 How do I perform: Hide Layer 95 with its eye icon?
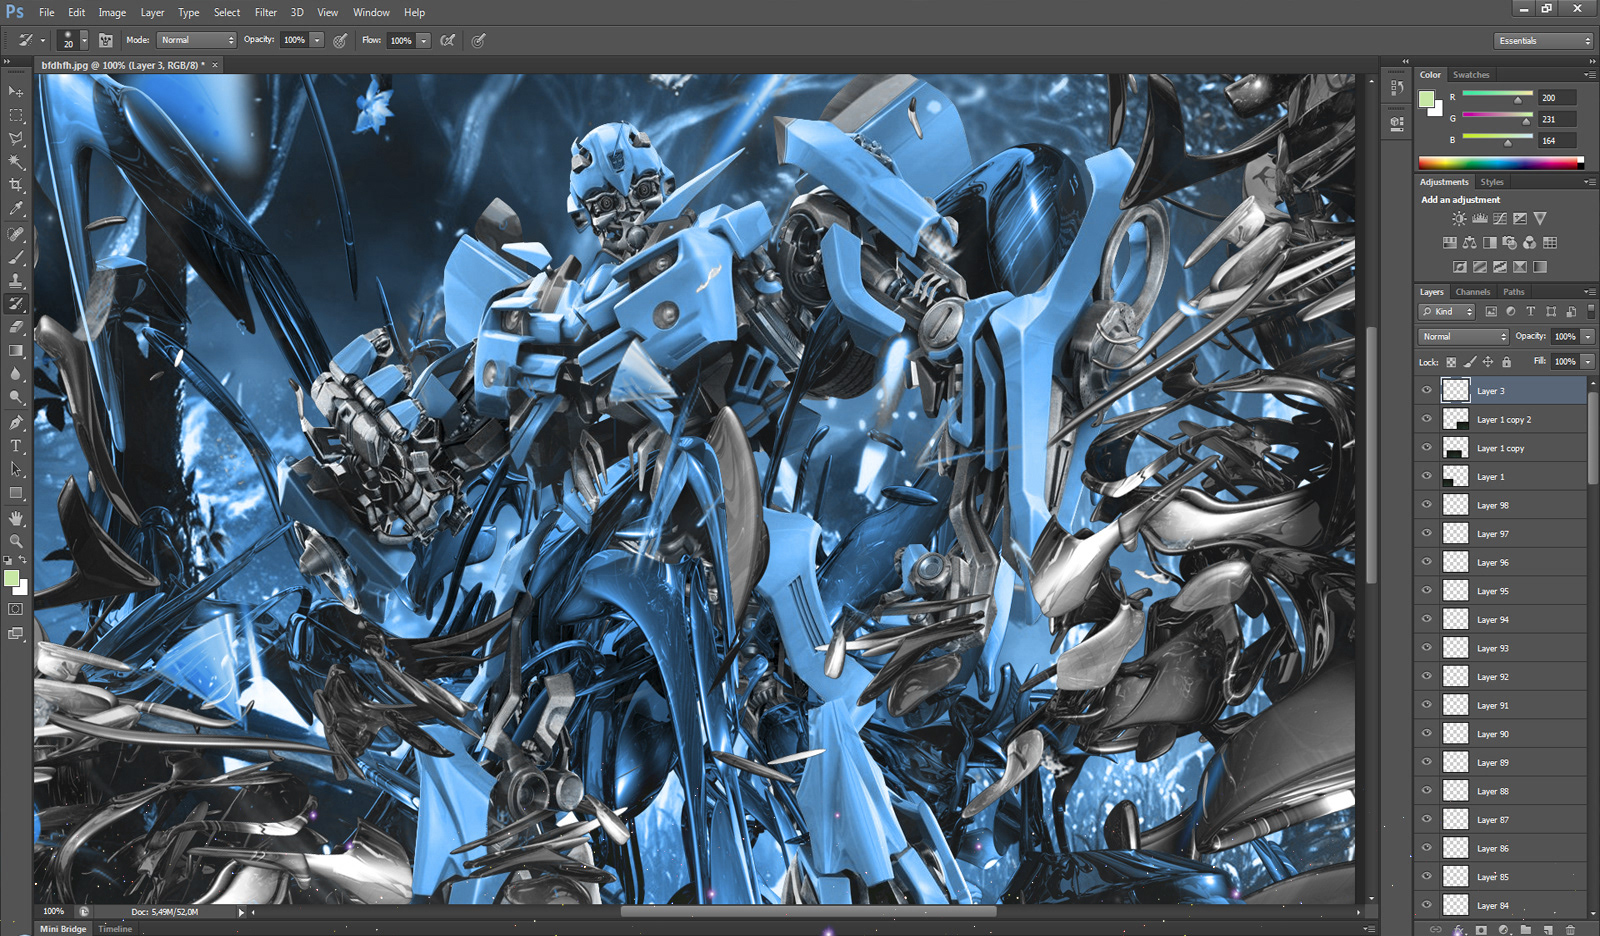(1427, 590)
